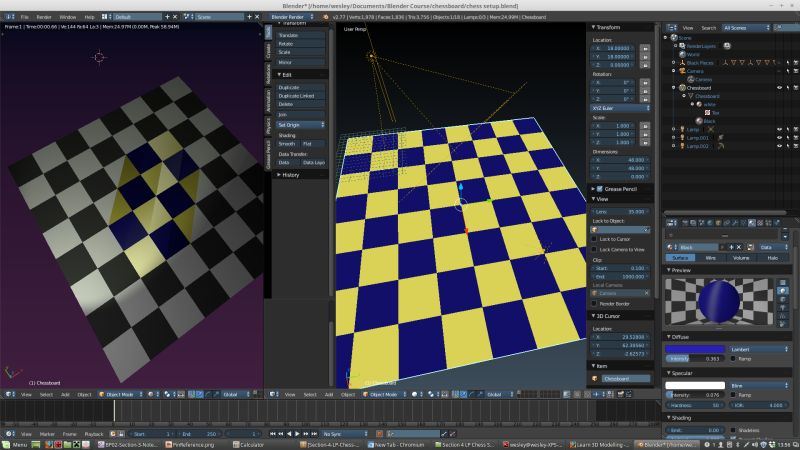The width and height of the screenshot is (800, 450).
Task: Open the Blender Render engine dropdown
Action: [292, 17]
